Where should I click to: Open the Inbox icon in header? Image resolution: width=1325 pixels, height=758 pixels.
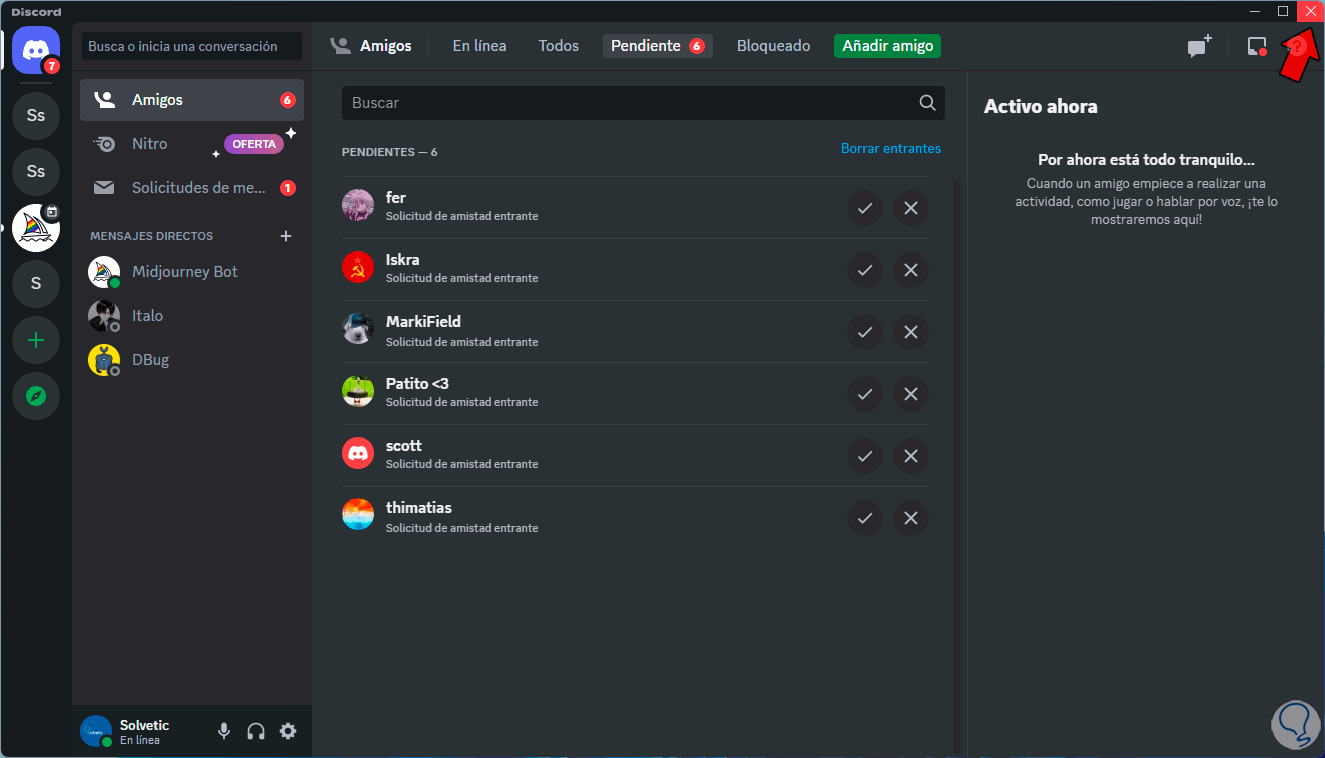(1257, 46)
